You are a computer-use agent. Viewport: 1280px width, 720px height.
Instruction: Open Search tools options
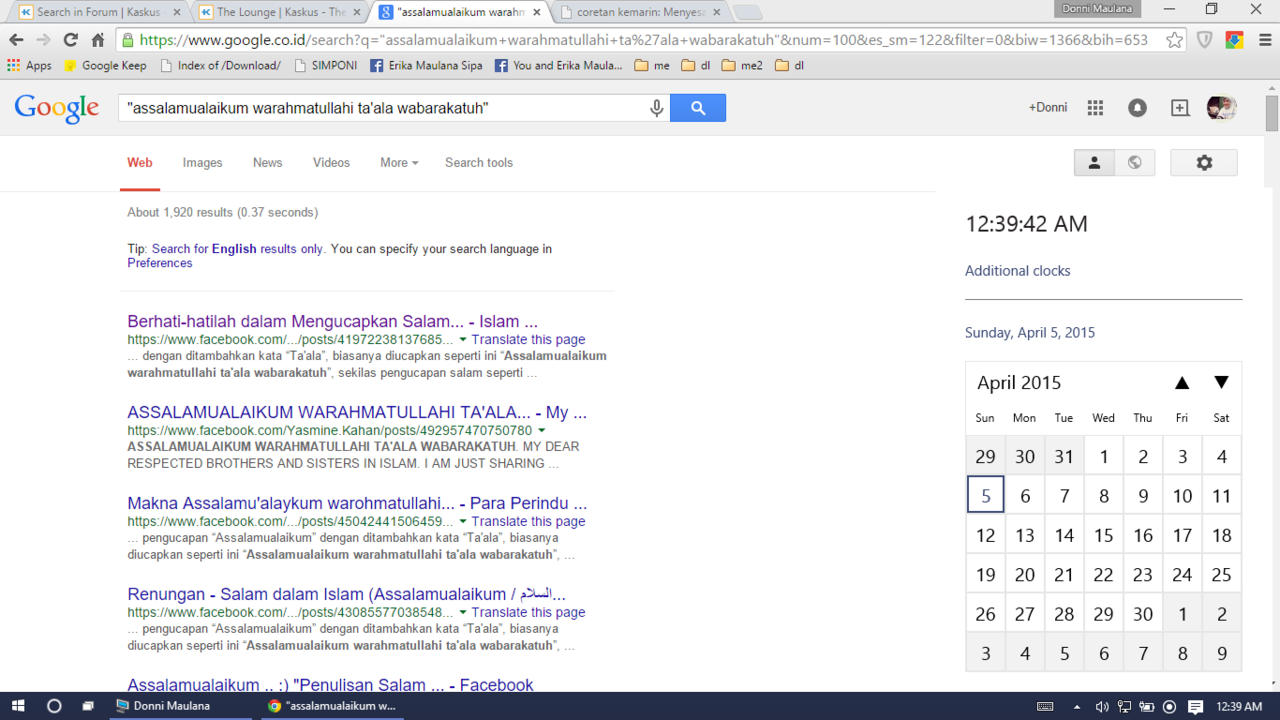coord(479,163)
